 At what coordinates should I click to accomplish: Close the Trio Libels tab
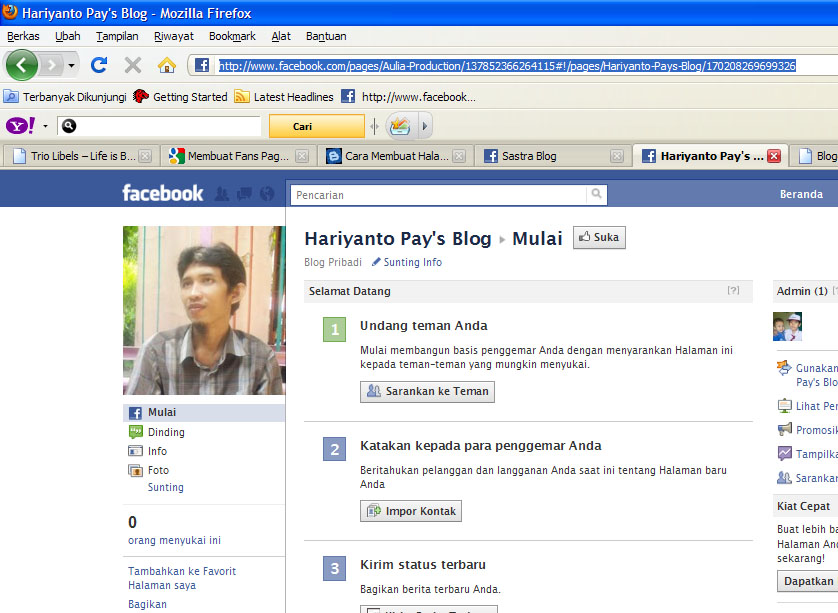[x=145, y=156]
